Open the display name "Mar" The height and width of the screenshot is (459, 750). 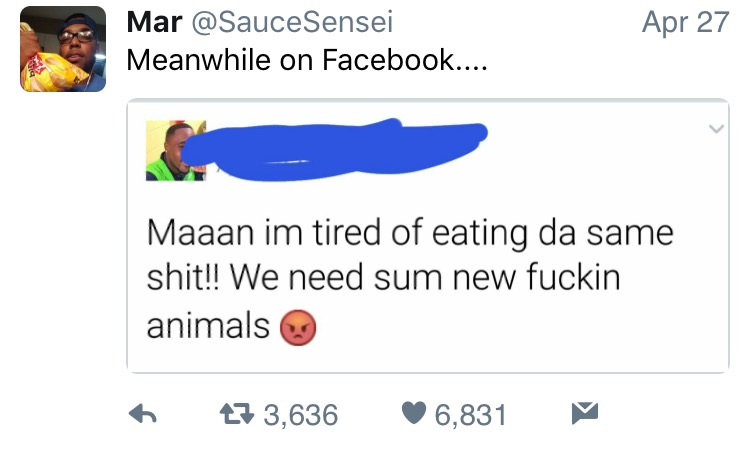[x=153, y=22]
